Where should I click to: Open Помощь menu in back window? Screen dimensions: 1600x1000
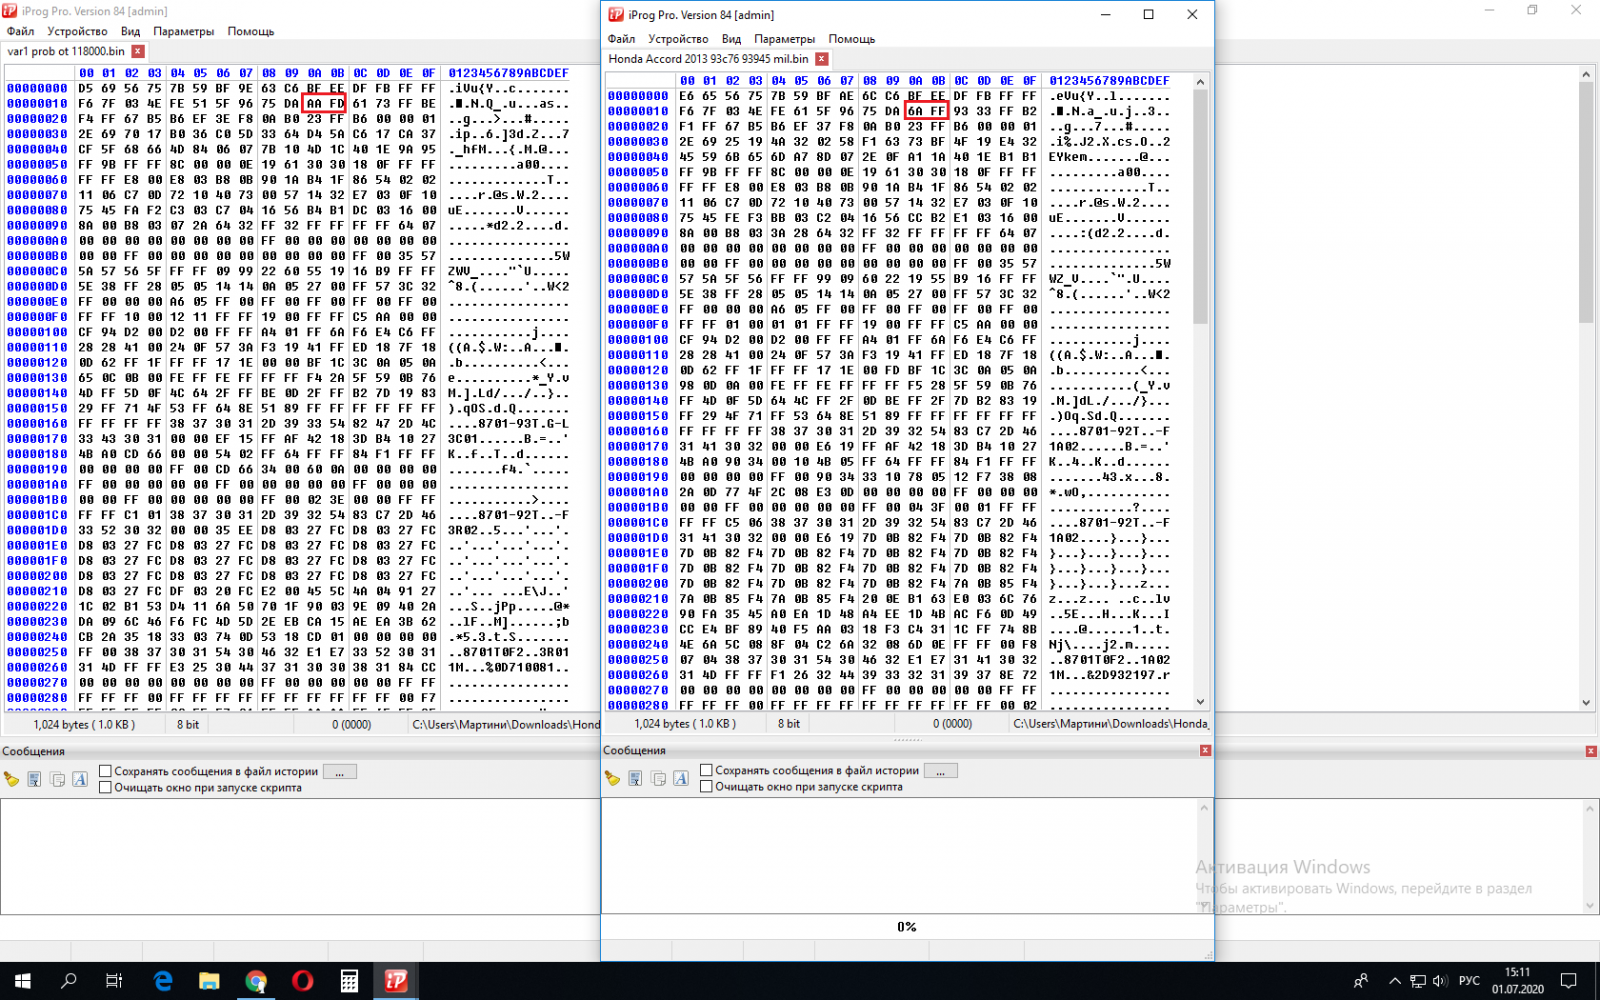click(x=250, y=31)
